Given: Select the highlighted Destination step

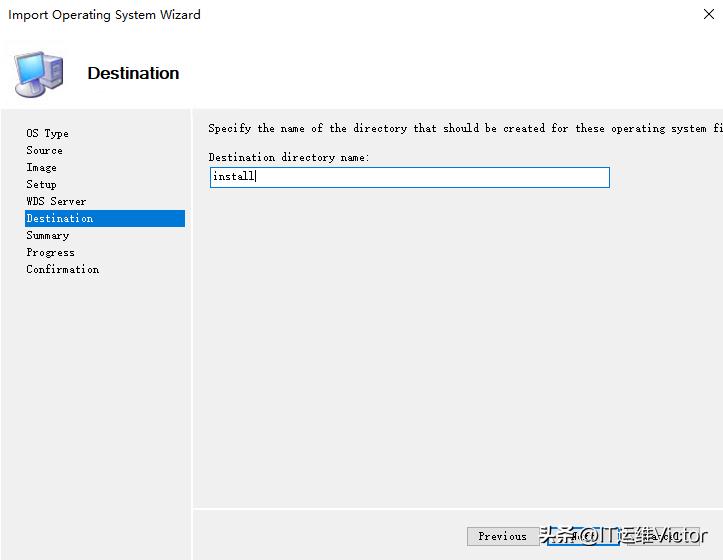Looking at the screenshot, I should point(105,218).
